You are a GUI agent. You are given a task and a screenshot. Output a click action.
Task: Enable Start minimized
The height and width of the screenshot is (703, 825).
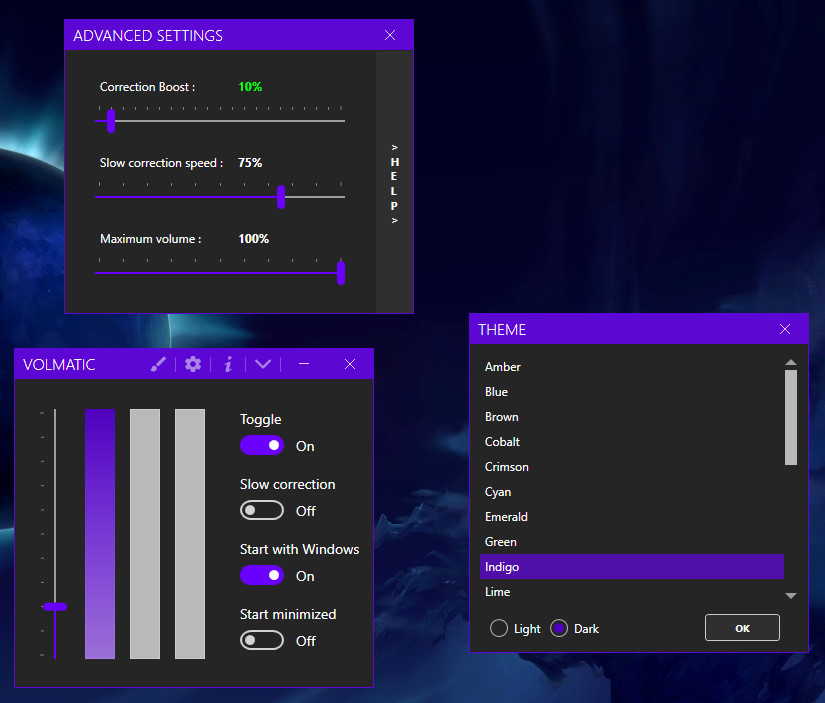pyautogui.click(x=262, y=640)
